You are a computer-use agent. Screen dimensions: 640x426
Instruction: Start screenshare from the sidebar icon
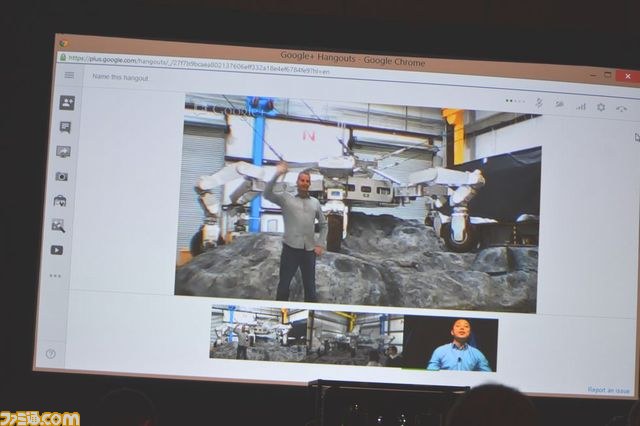(x=63, y=152)
